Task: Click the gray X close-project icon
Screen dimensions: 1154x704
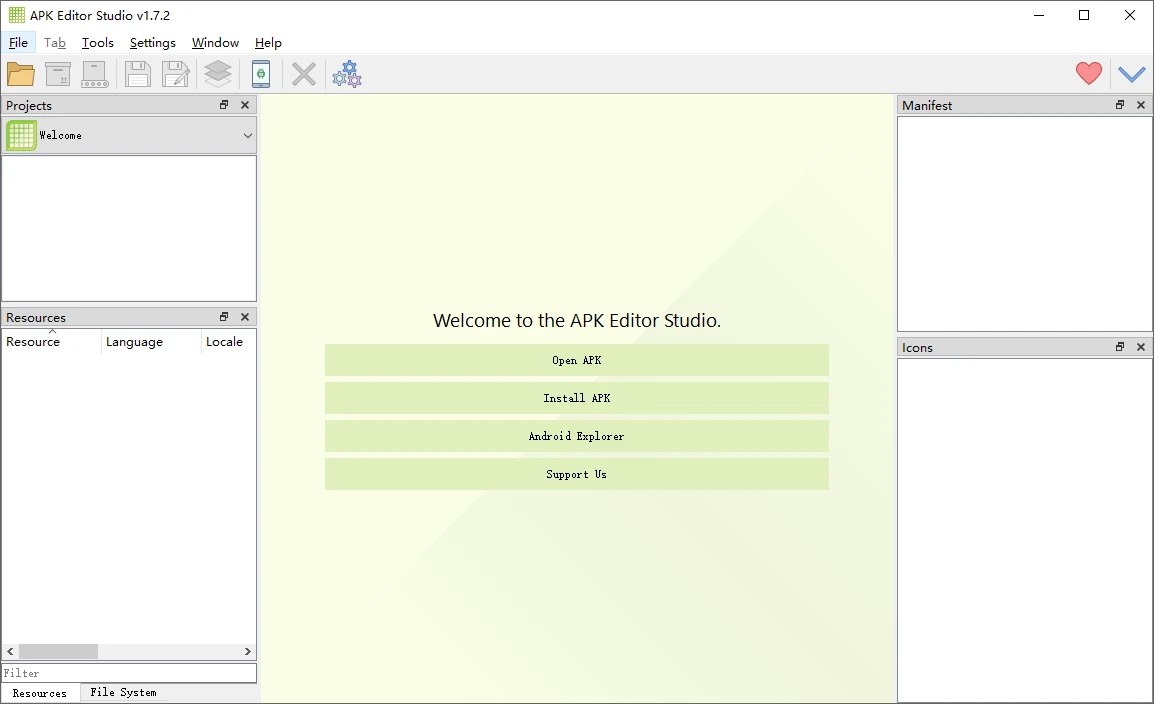Action: [304, 74]
